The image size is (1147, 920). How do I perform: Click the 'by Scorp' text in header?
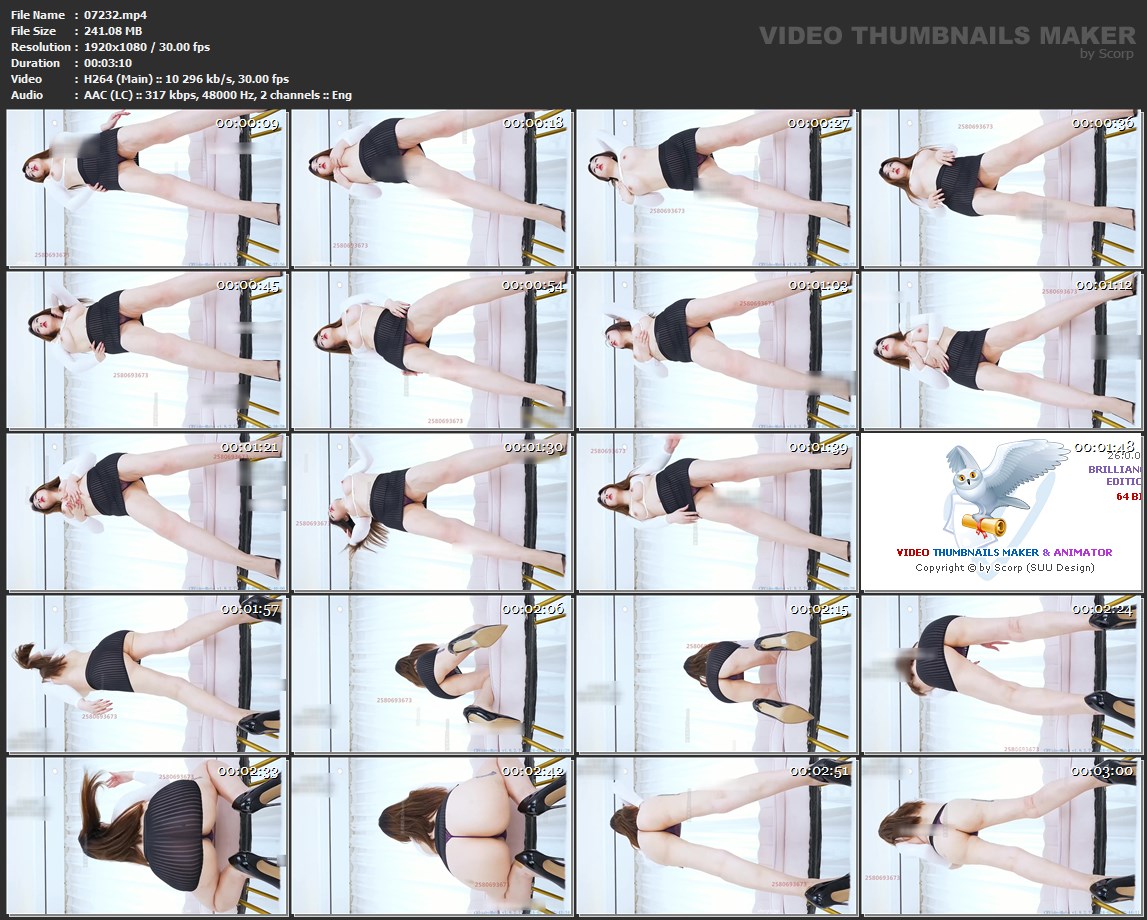[1107, 54]
